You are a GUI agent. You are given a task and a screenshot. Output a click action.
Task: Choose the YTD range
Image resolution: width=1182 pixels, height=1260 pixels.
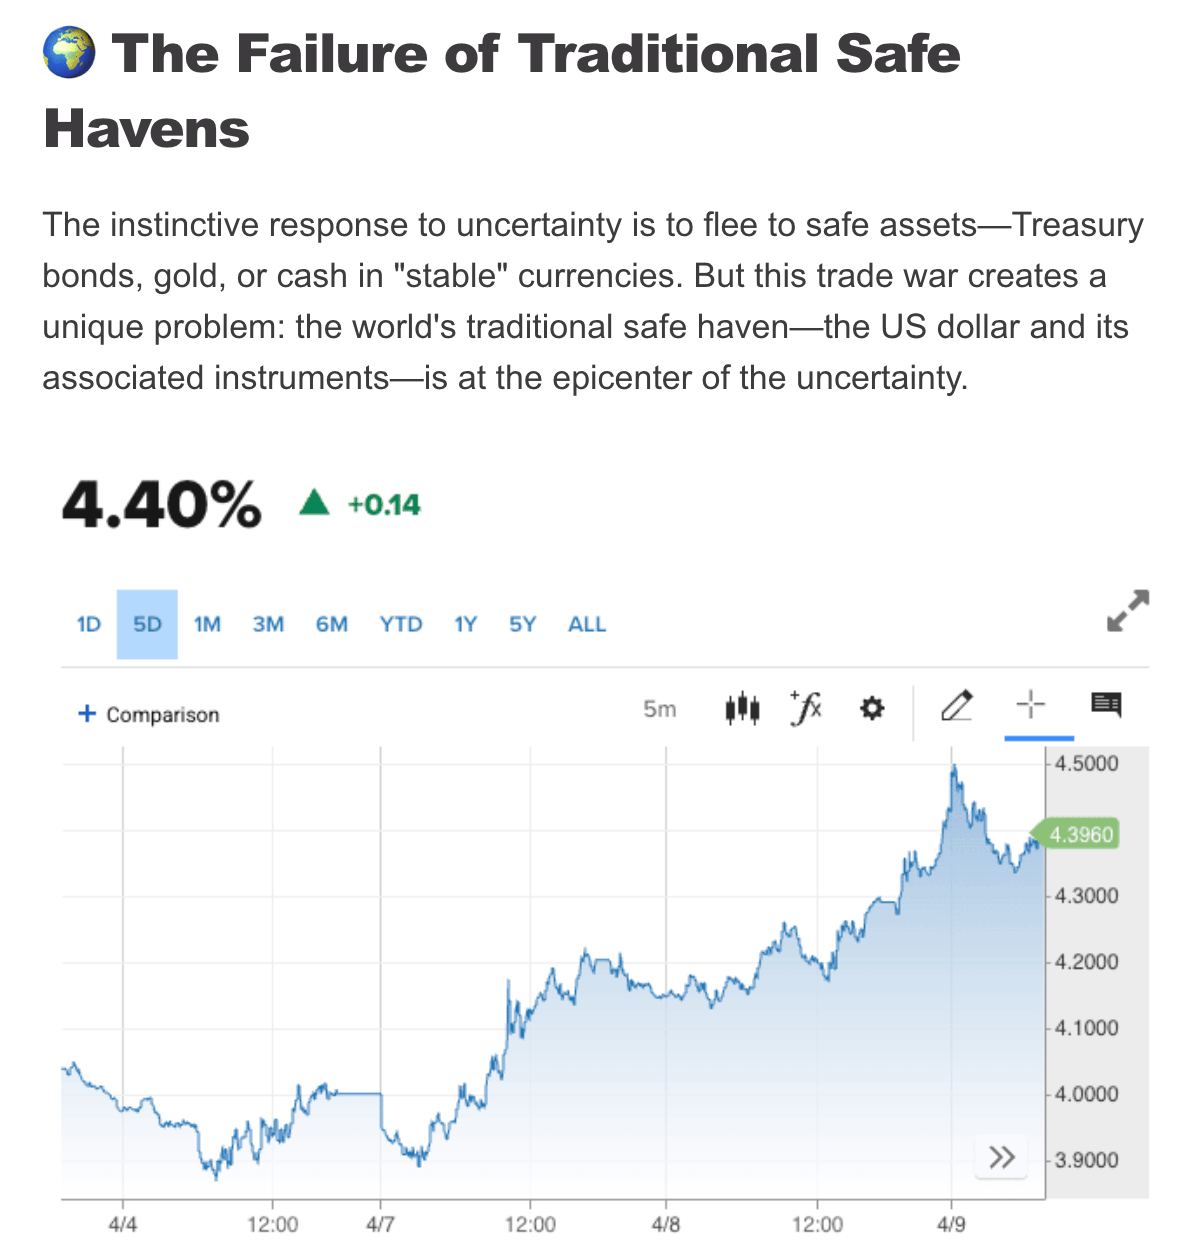tap(401, 624)
